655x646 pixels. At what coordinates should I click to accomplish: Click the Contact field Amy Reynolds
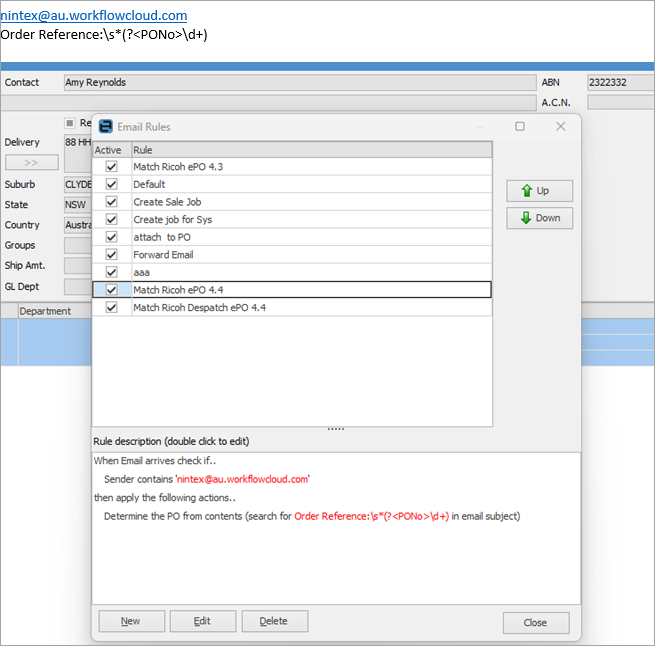click(300, 82)
